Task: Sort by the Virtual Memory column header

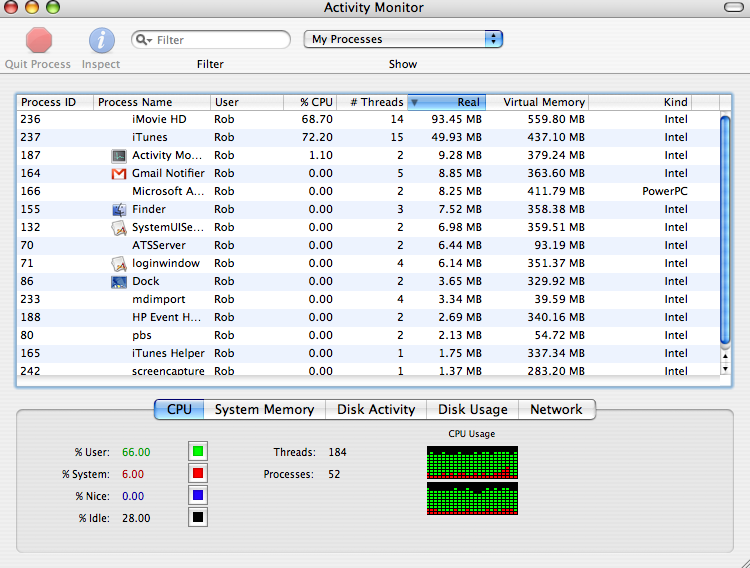Action: click(x=537, y=102)
